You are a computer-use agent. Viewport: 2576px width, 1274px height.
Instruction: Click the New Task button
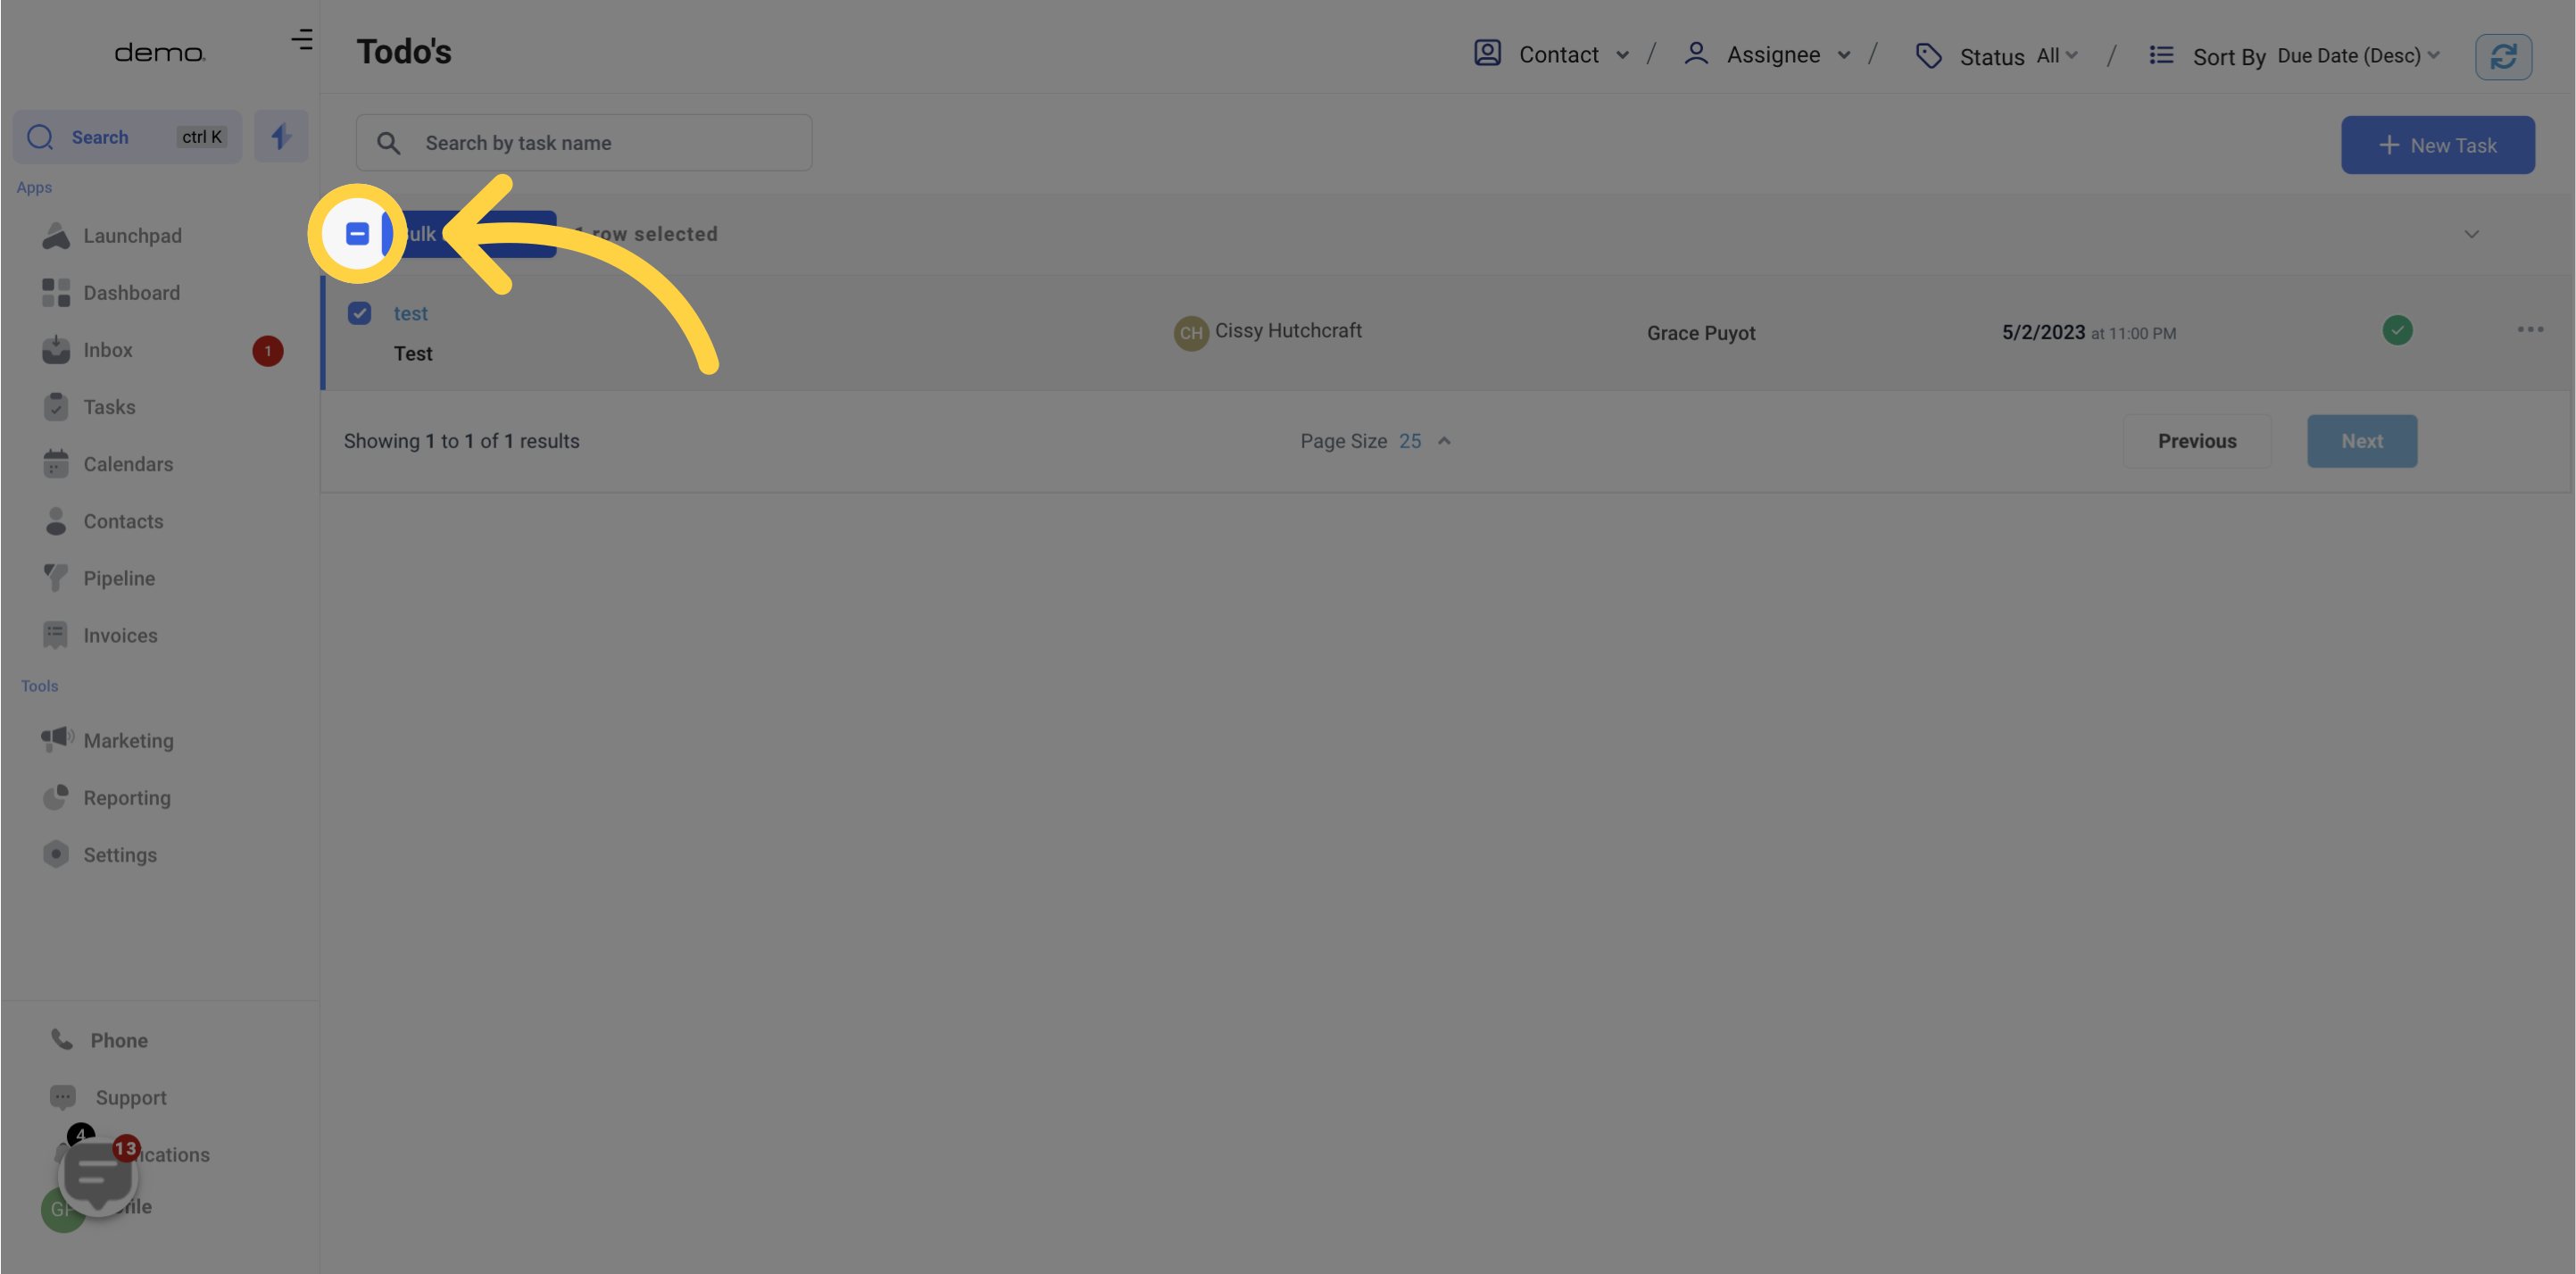coord(2438,143)
